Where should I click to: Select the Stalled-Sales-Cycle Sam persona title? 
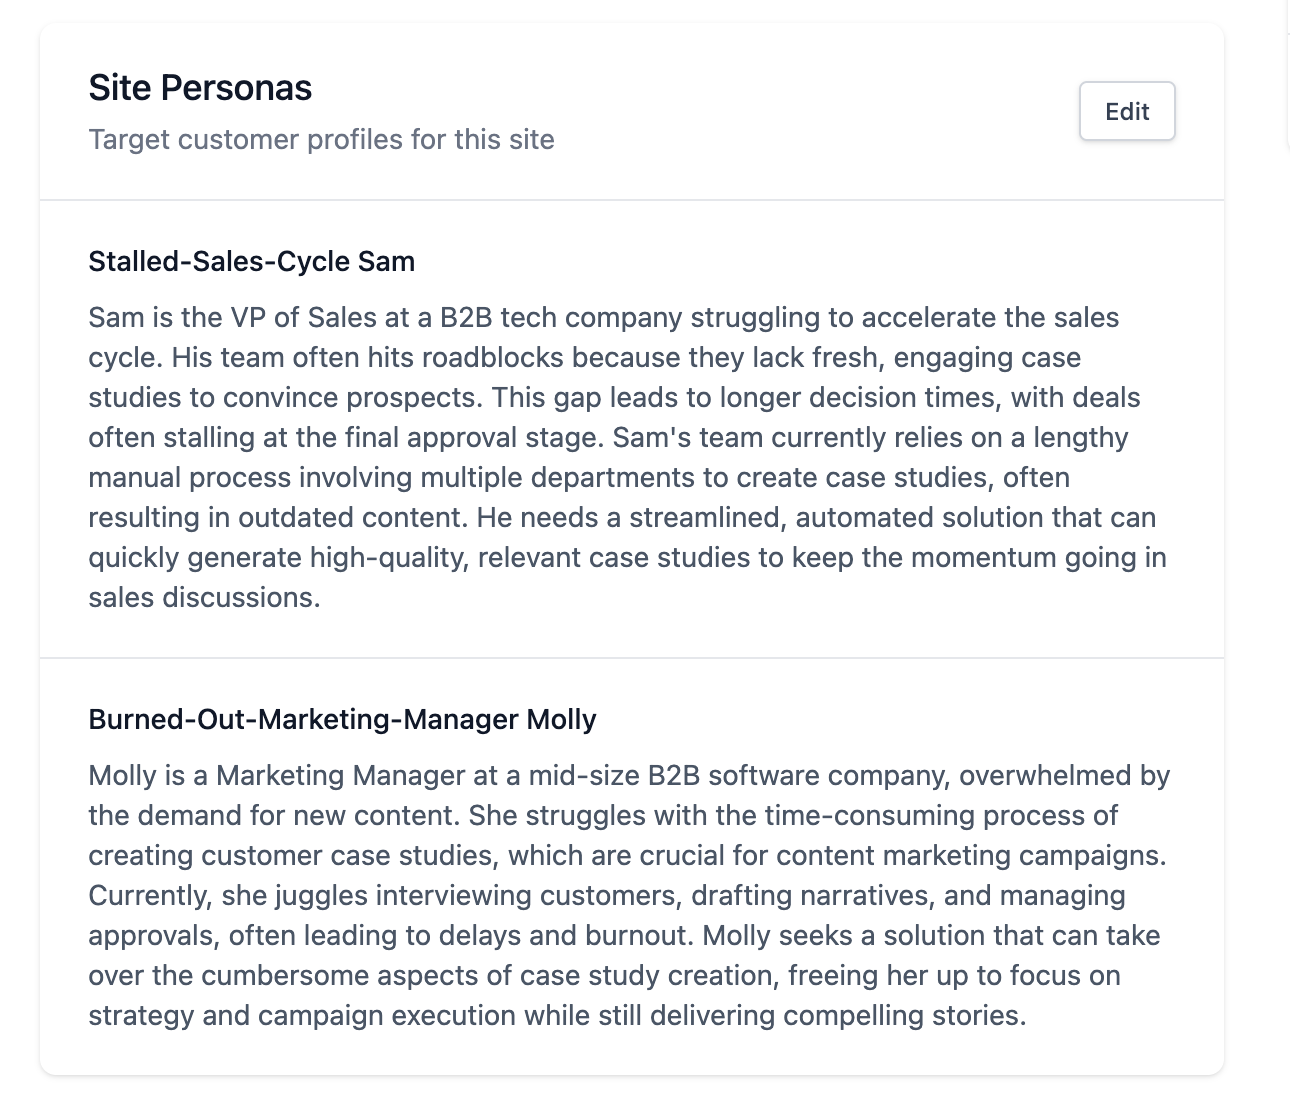click(x=251, y=261)
